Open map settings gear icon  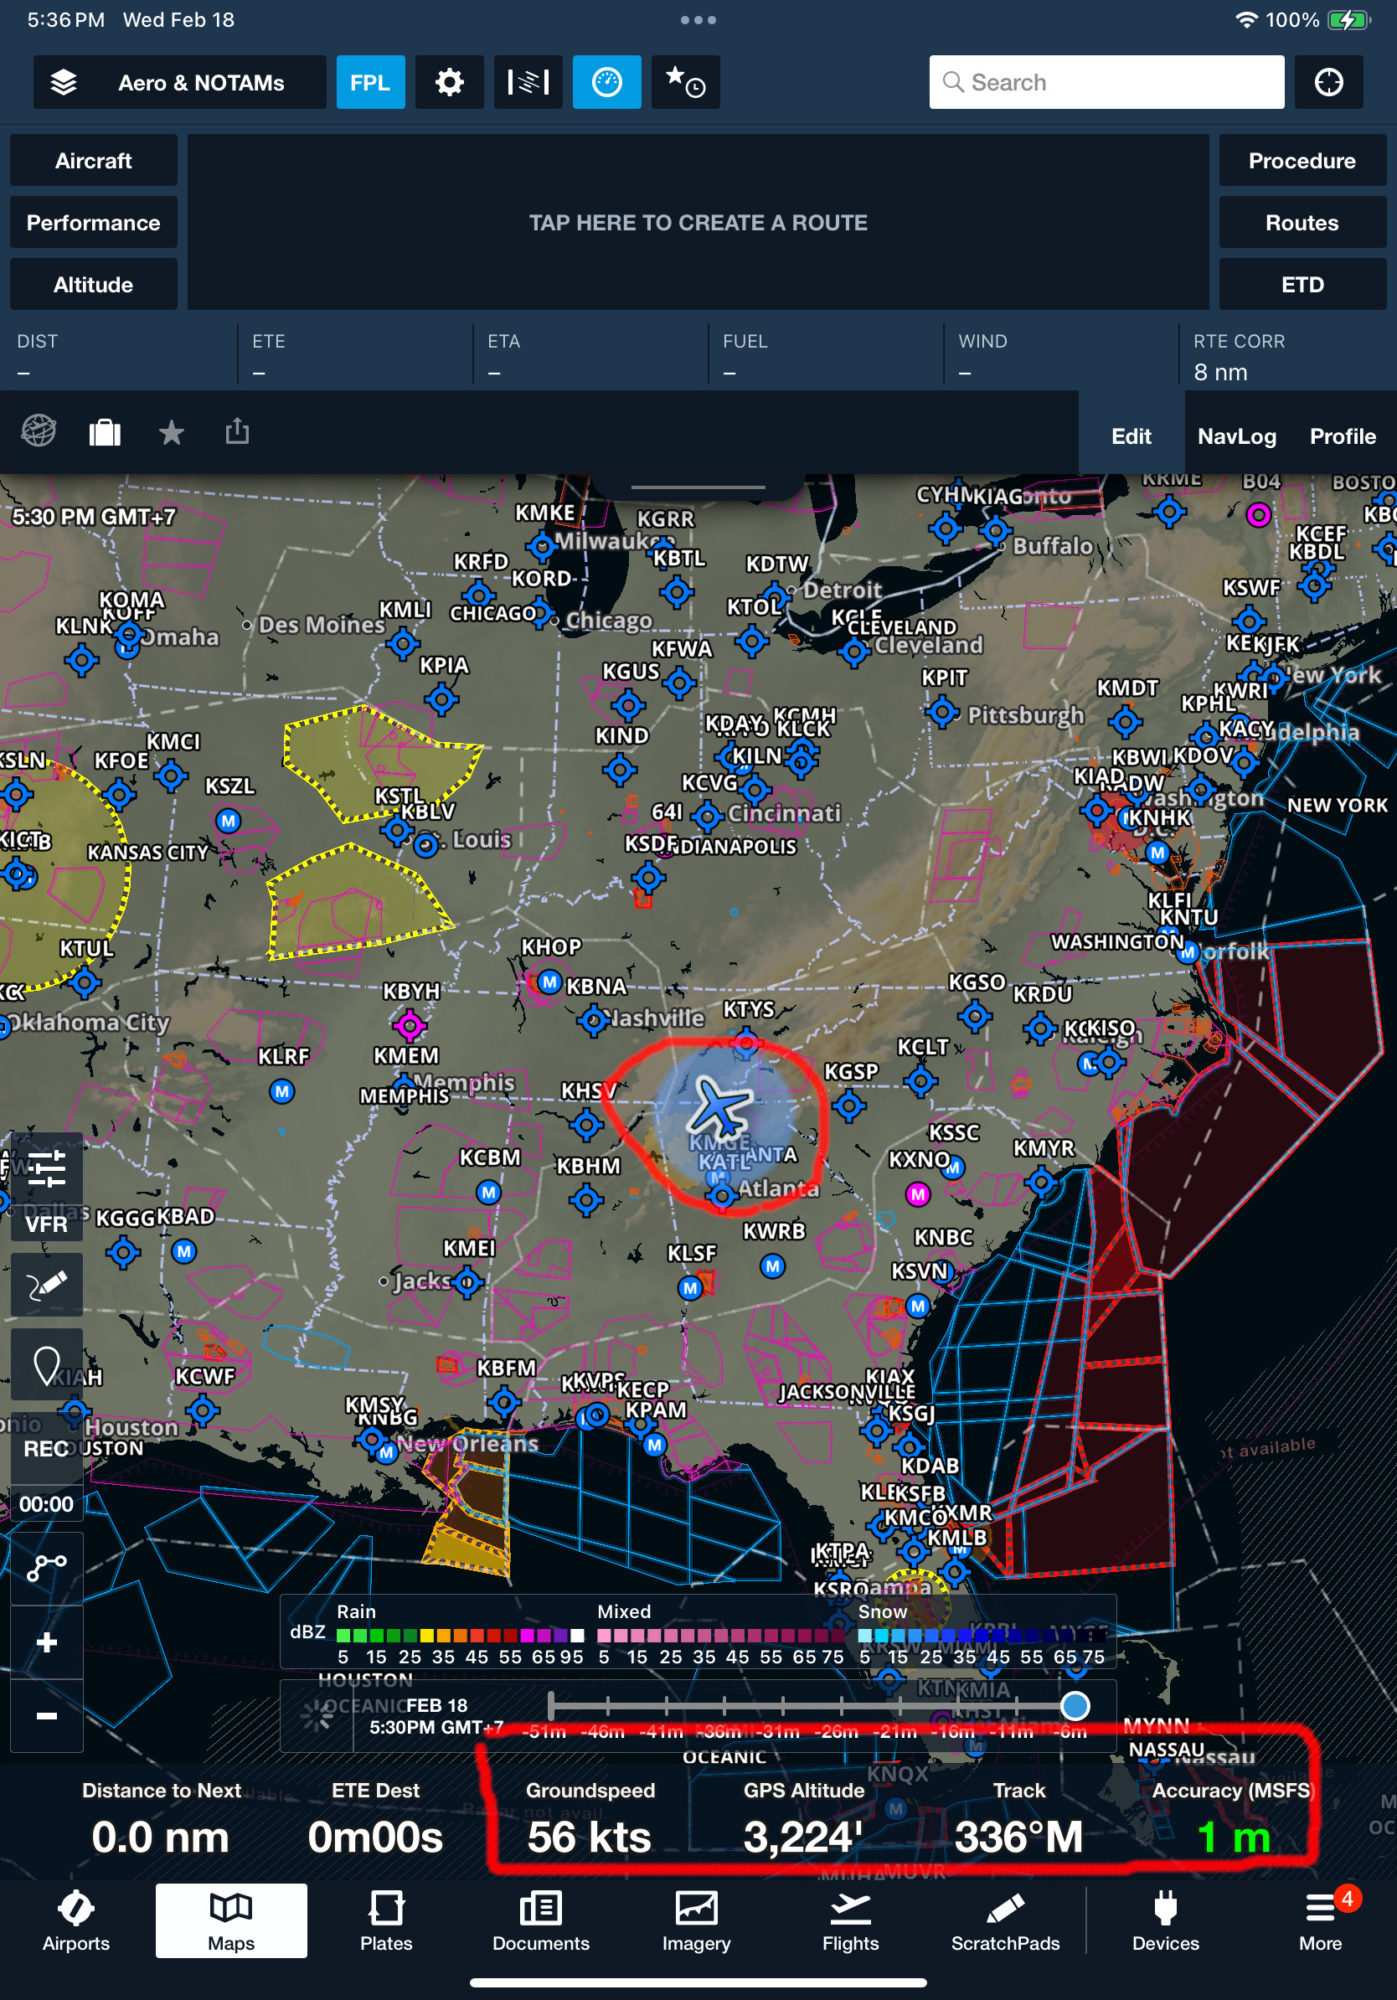pyautogui.click(x=449, y=82)
